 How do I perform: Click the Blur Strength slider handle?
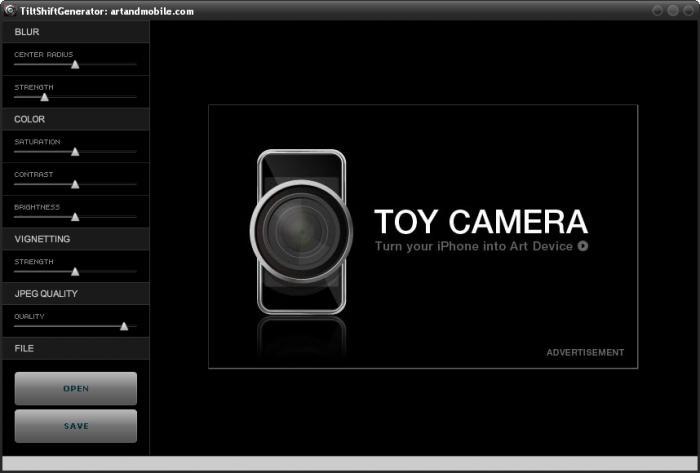44,97
